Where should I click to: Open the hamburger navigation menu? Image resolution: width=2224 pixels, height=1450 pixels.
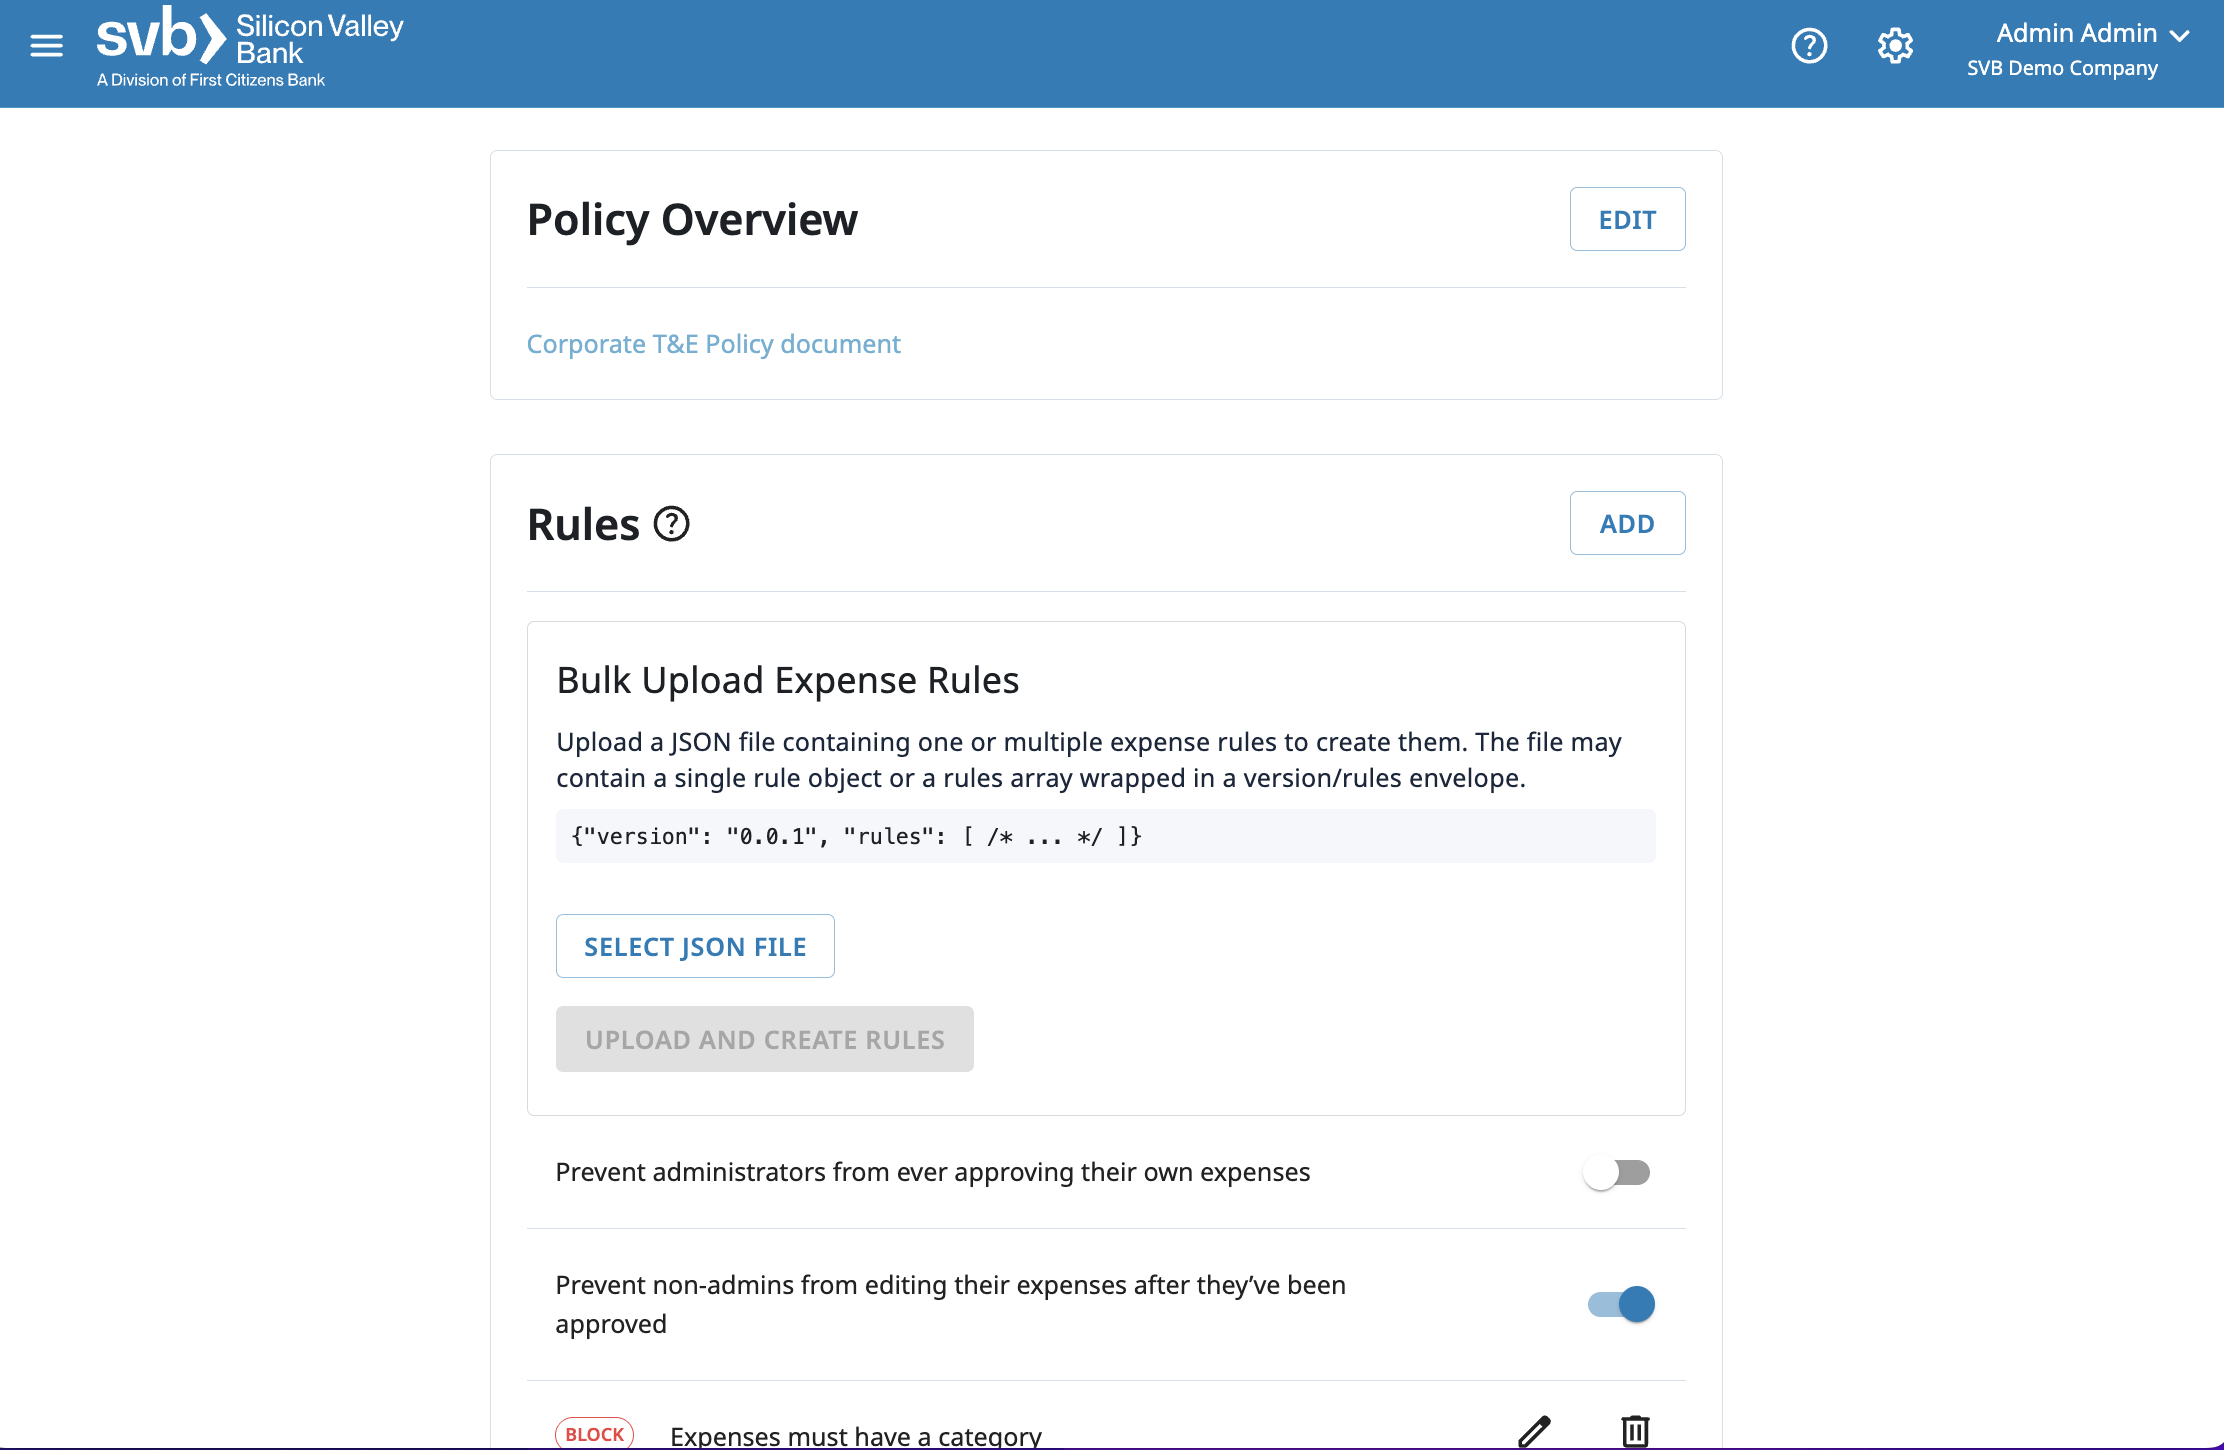tap(46, 46)
